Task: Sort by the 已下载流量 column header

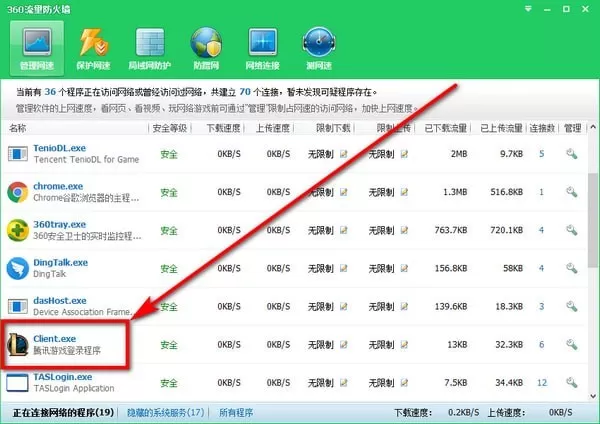Action: click(x=445, y=128)
